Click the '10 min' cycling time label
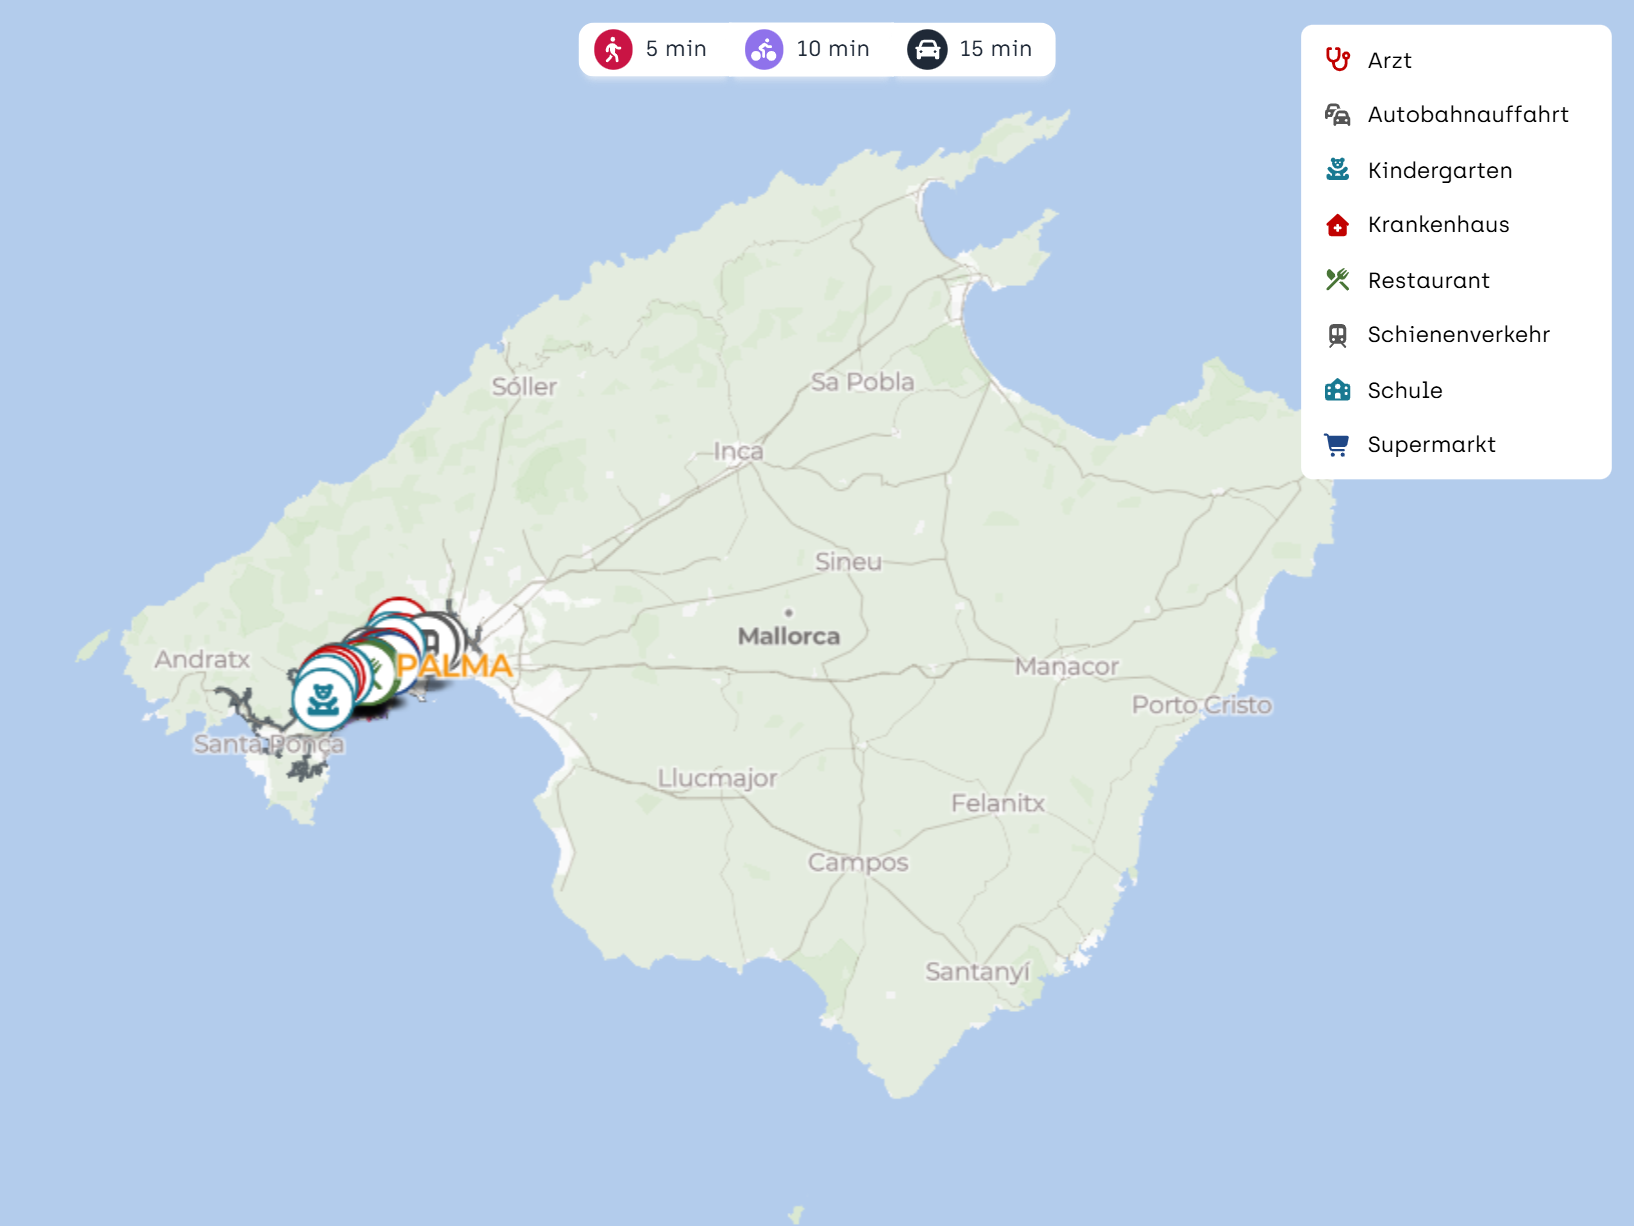 tap(832, 49)
